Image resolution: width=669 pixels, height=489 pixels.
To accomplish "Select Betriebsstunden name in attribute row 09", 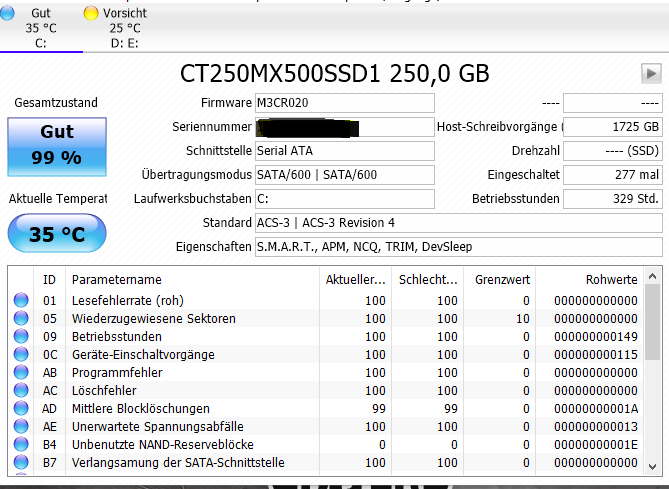I will point(116,336).
